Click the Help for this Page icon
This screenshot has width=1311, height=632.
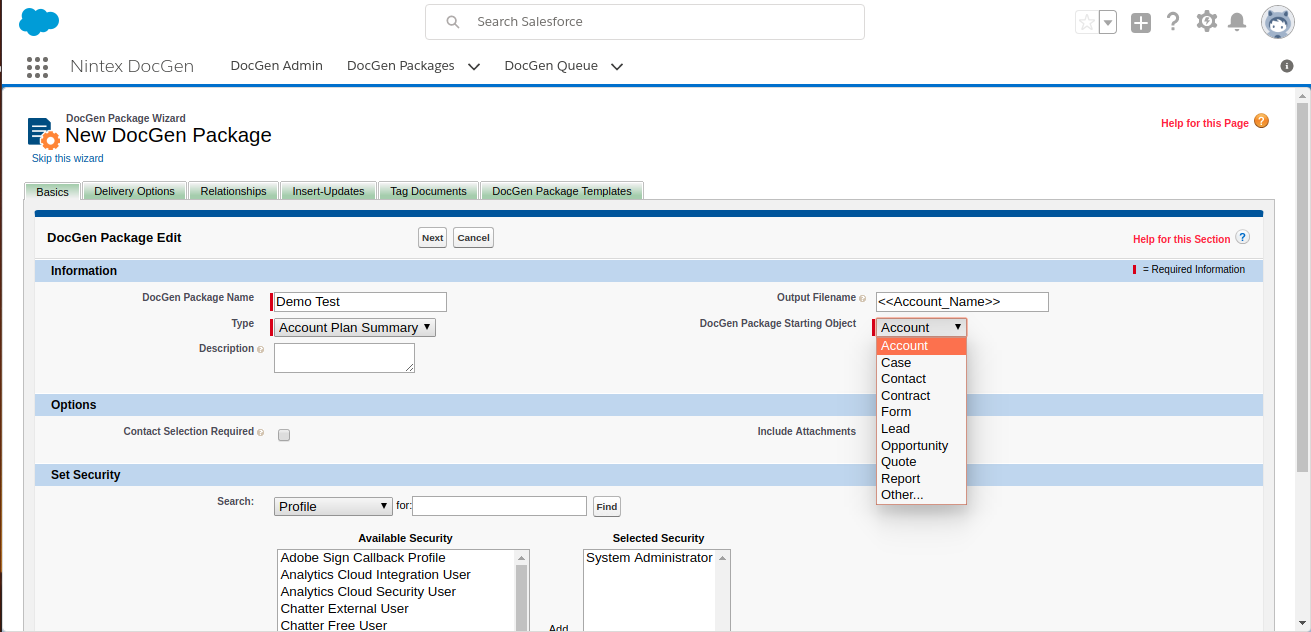1261,122
